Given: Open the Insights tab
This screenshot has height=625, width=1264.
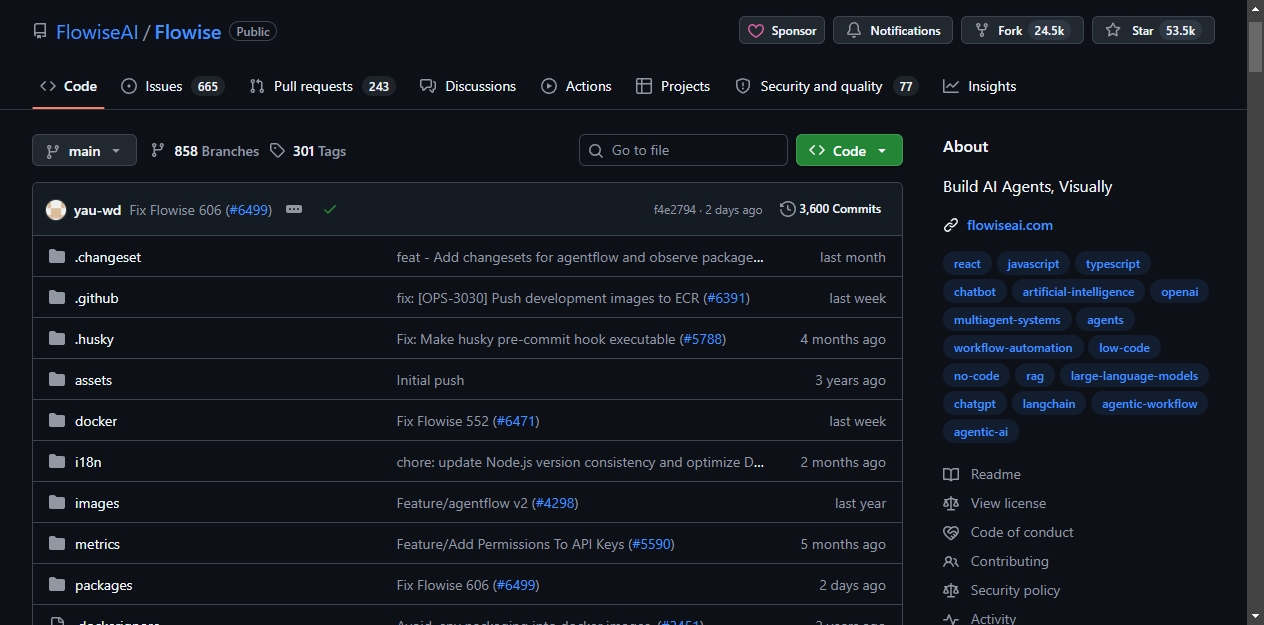Looking at the screenshot, I should click(979, 86).
